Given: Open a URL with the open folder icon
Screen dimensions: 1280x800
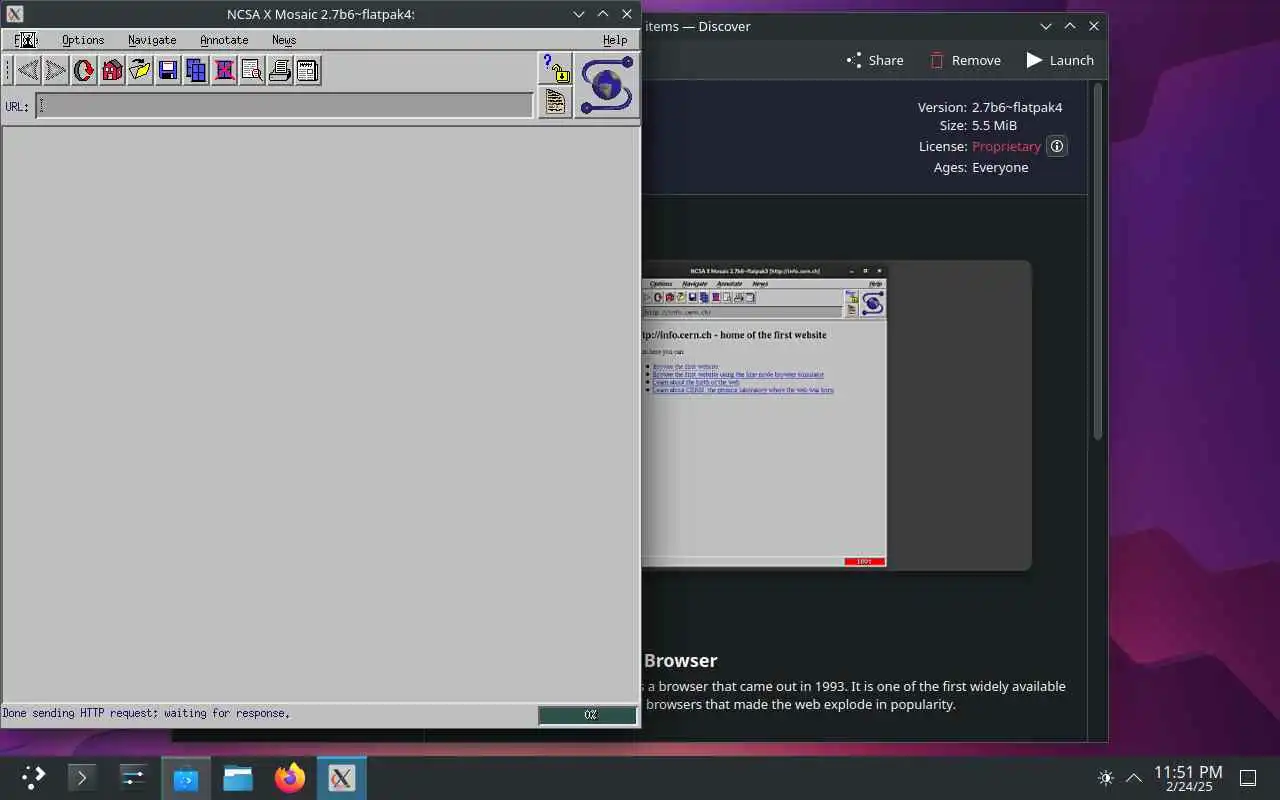Looking at the screenshot, I should [x=140, y=70].
